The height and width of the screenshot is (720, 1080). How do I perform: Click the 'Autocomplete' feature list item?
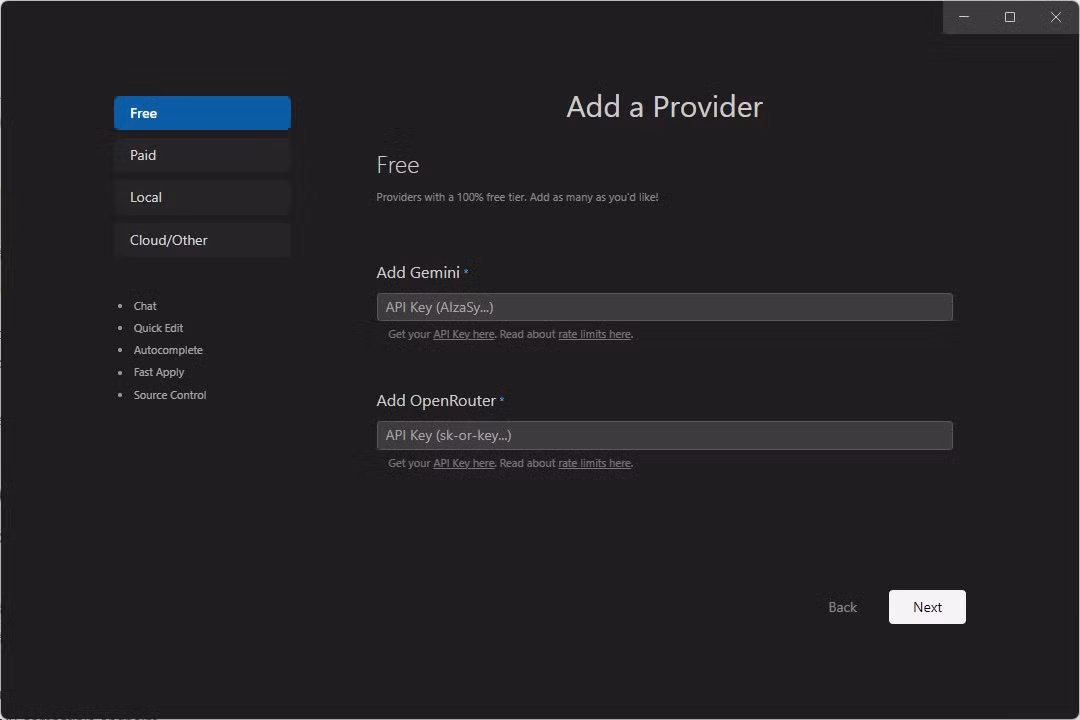tap(168, 350)
